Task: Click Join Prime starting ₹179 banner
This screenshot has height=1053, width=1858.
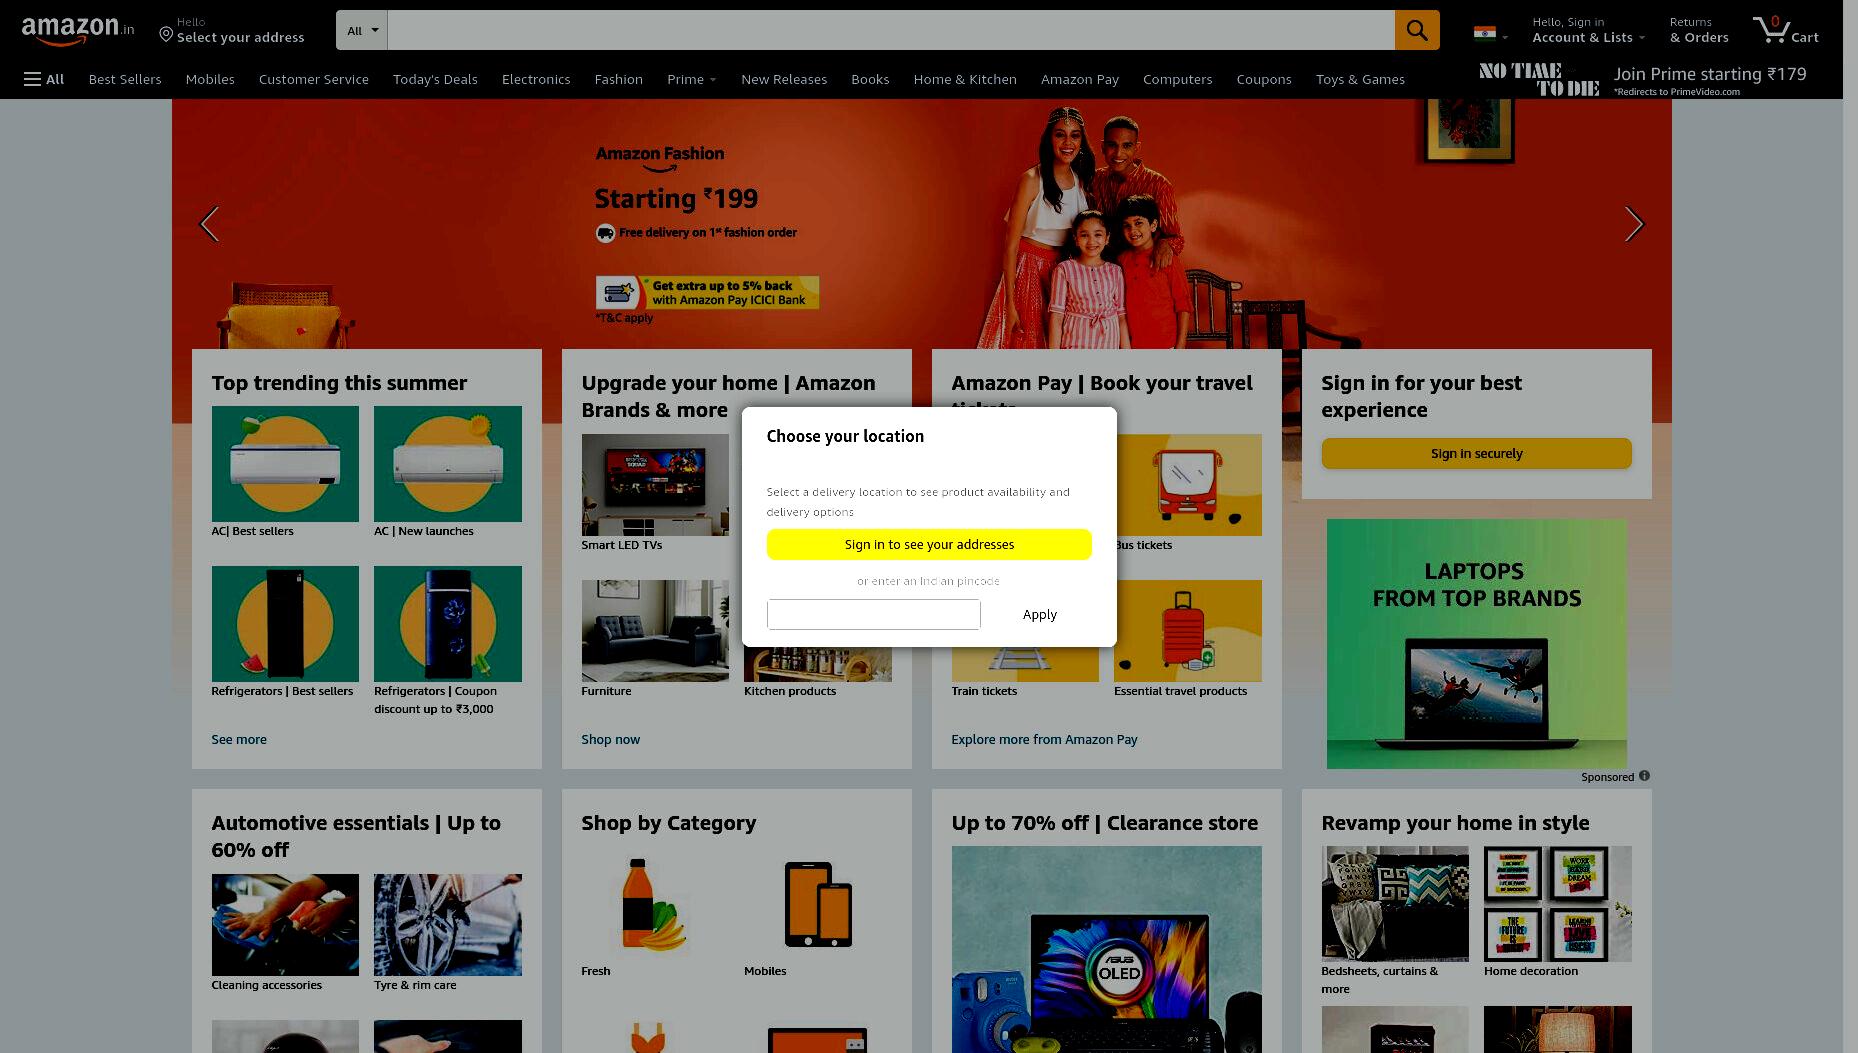Action: pos(1642,79)
